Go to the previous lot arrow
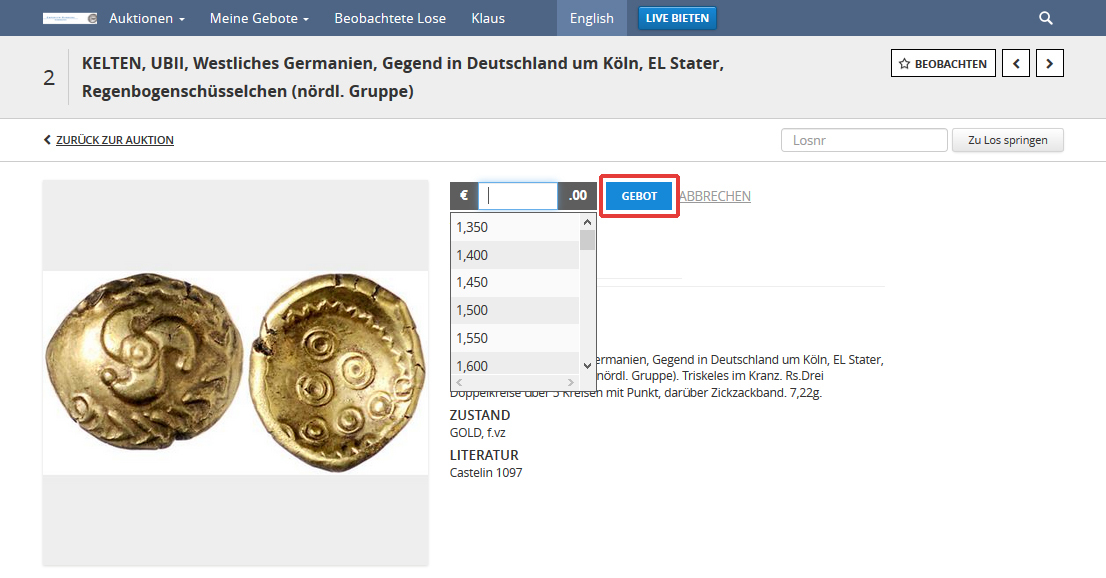Viewport: 1106px width, 578px height. [1016, 64]
